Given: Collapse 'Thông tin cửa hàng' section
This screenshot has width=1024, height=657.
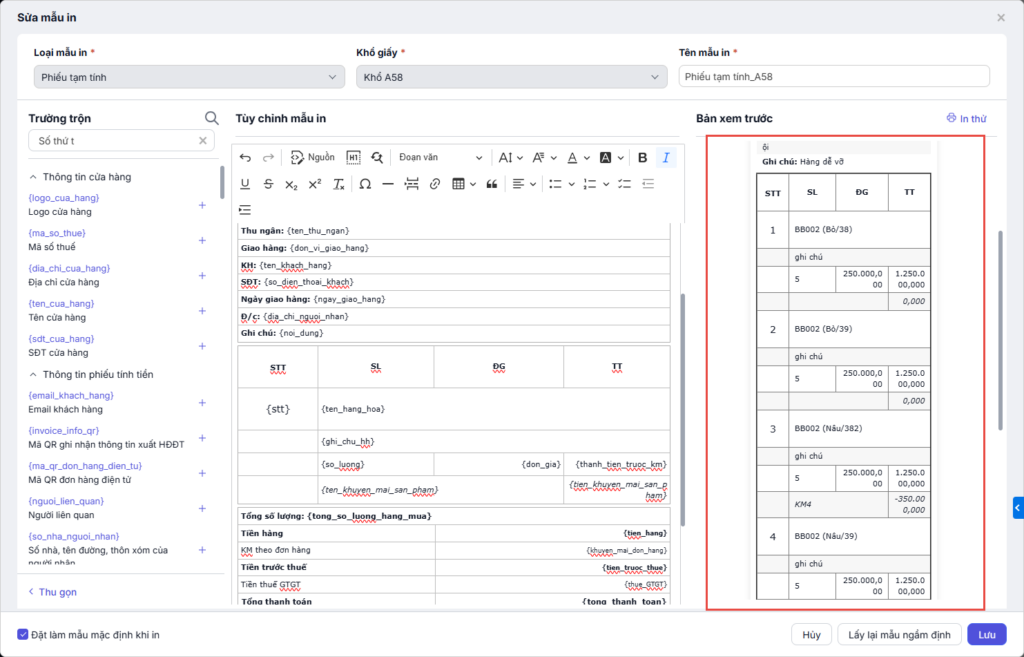Looking at the screenshot, I should (x=32, y=177).
